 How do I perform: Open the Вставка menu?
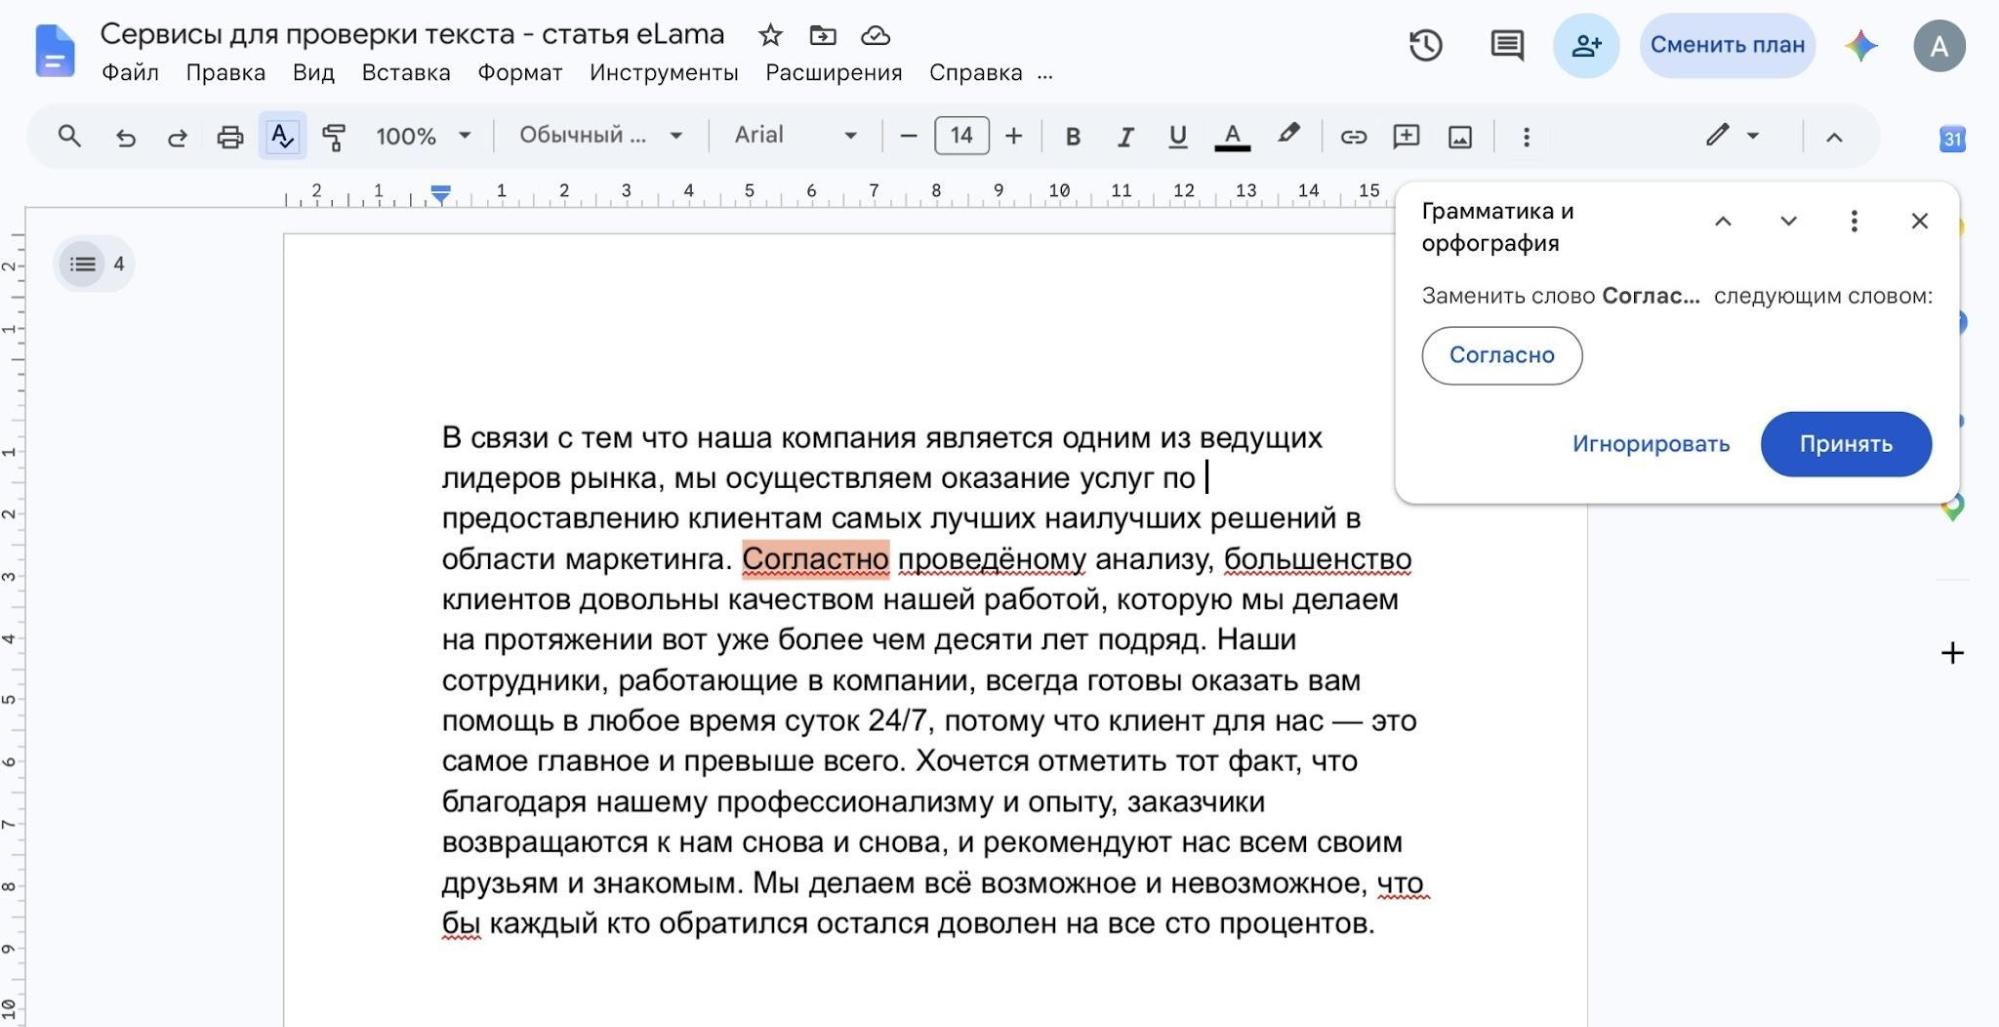(x=406, y=72)
